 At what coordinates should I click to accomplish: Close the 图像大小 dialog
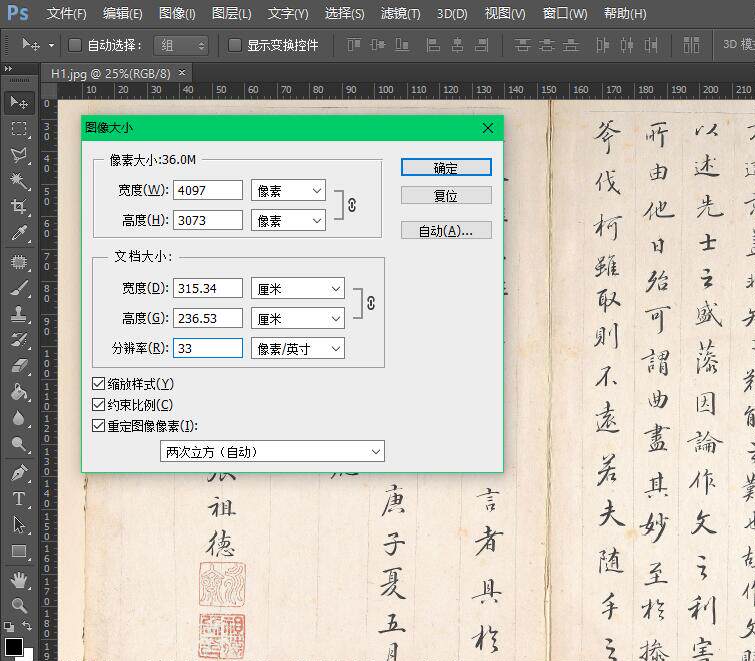[x=488, y=128]
